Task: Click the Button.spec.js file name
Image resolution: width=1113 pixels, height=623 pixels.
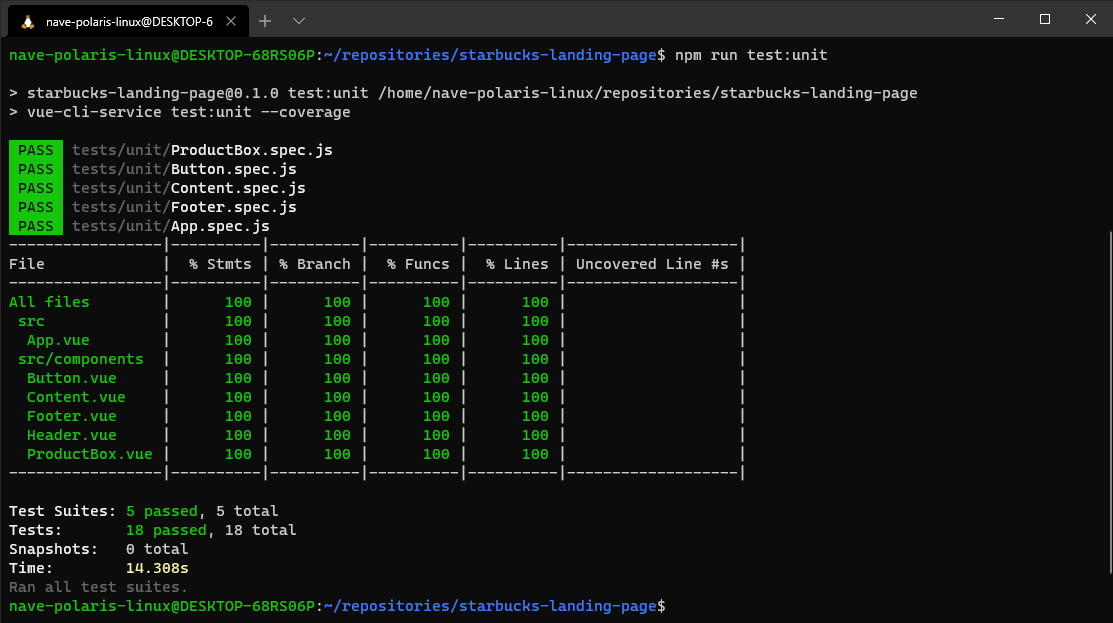Action: (x=234, y=169)
